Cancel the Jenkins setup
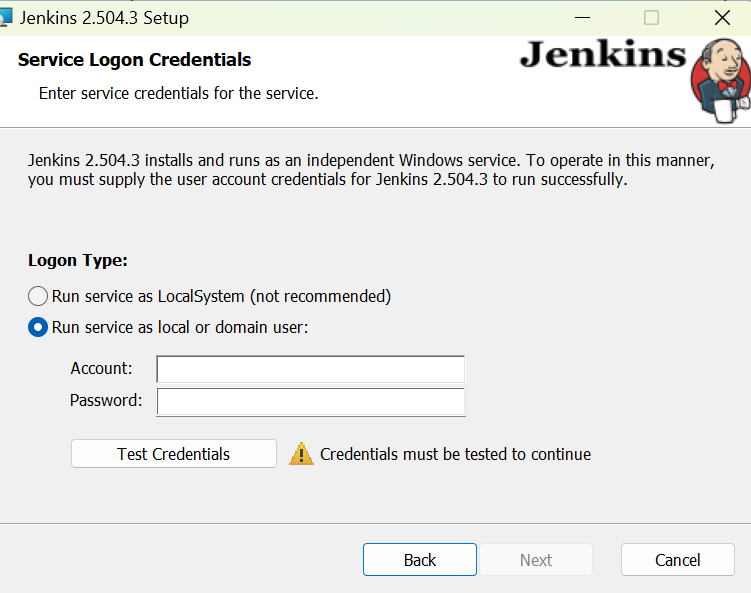This screenshot has width=751, height=593. point(678,559)
